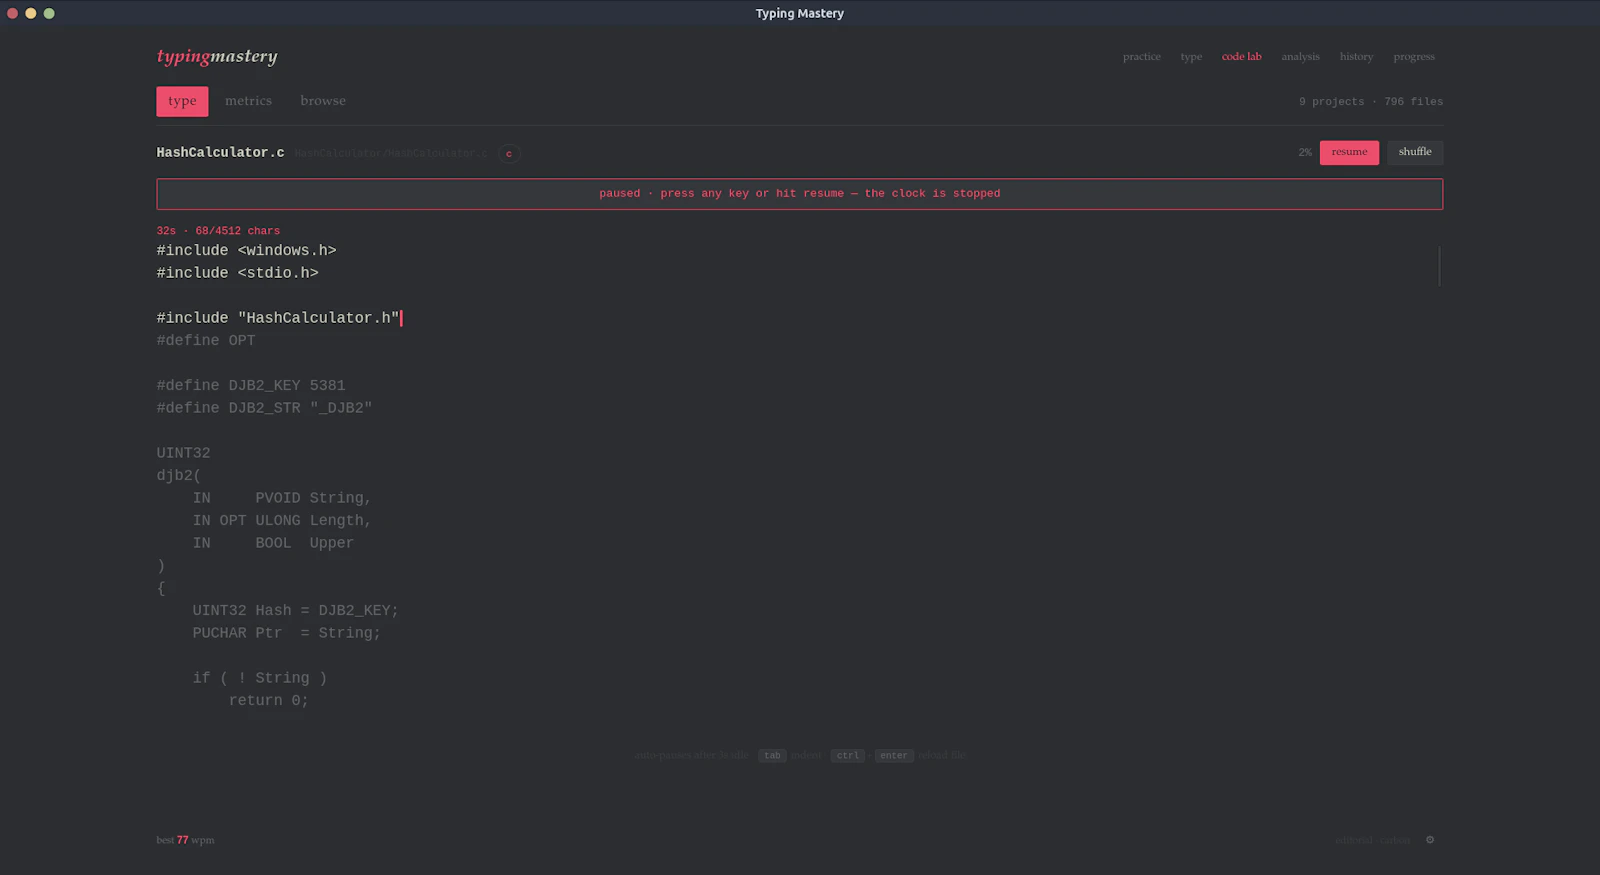
Task: Click the 'return 0;' line
Action: pyautogui.click(x=269, y=701)
